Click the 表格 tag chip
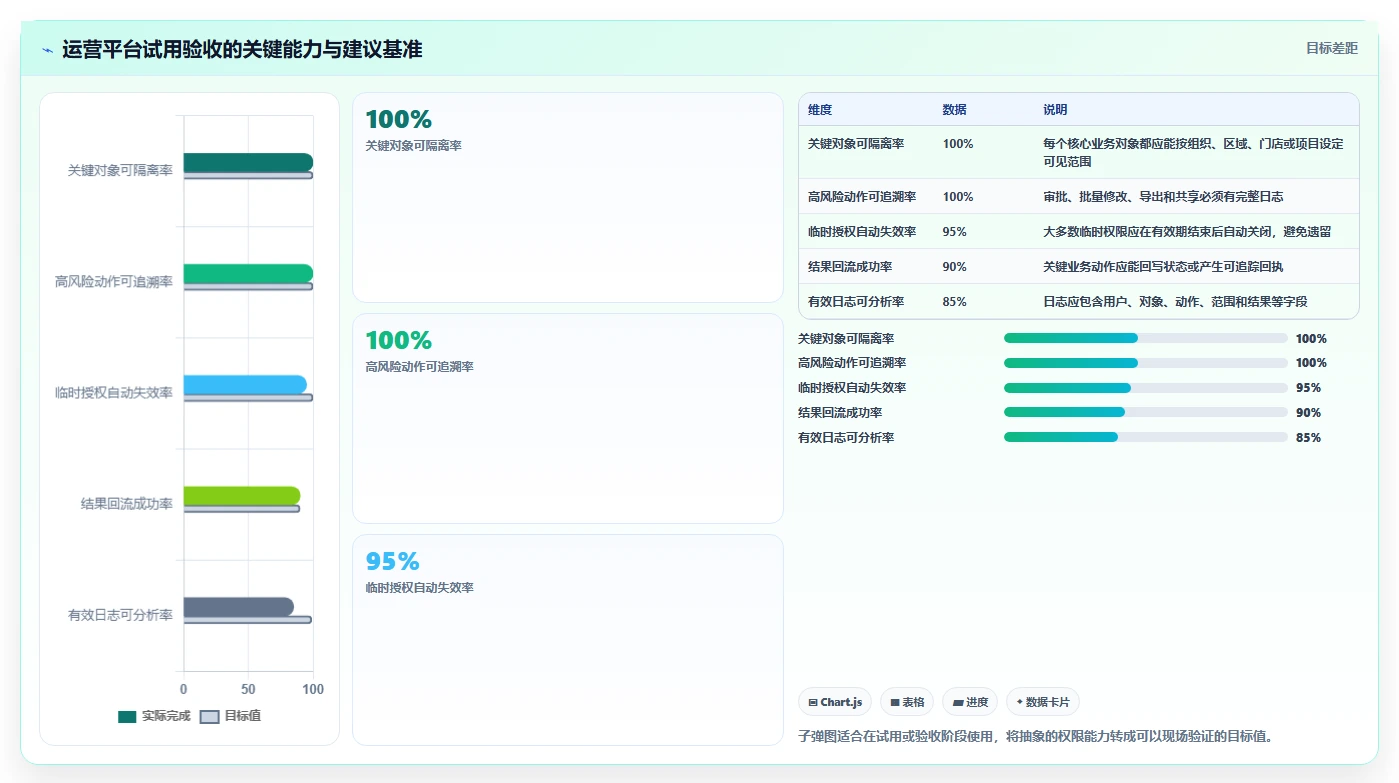 (x=907, y=702)
